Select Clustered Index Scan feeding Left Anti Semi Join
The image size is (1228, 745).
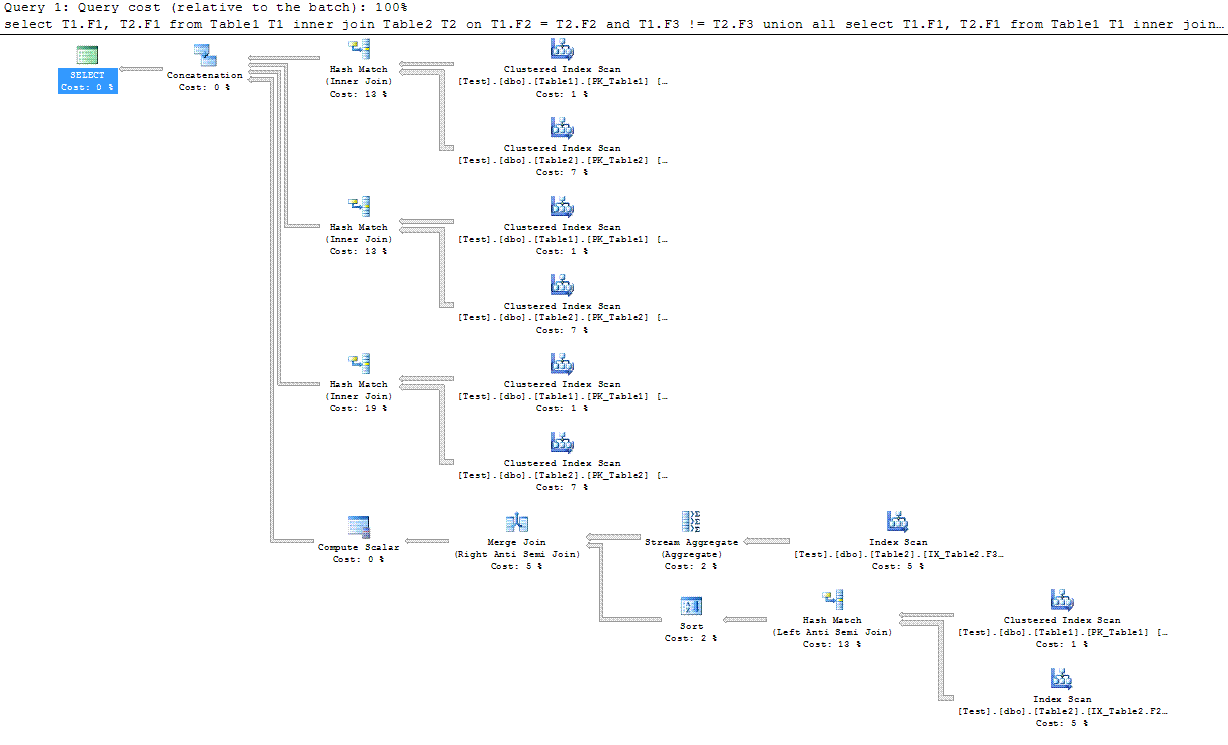(x=1061, y=599)
